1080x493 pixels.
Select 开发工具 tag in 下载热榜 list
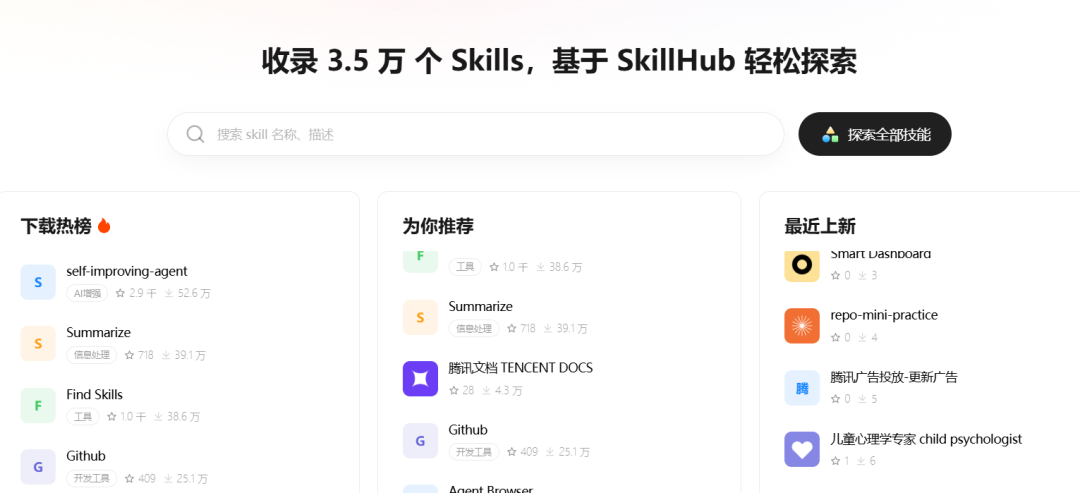click(x=92, y=479)
